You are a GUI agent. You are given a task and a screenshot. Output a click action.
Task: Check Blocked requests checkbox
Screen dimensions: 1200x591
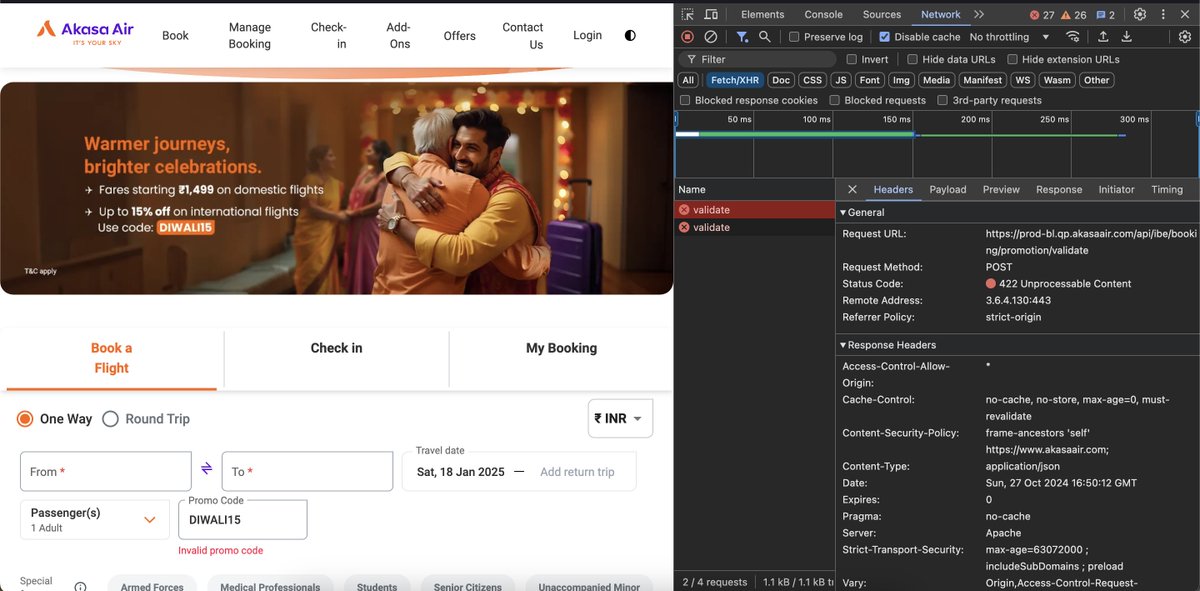point(834,100)
